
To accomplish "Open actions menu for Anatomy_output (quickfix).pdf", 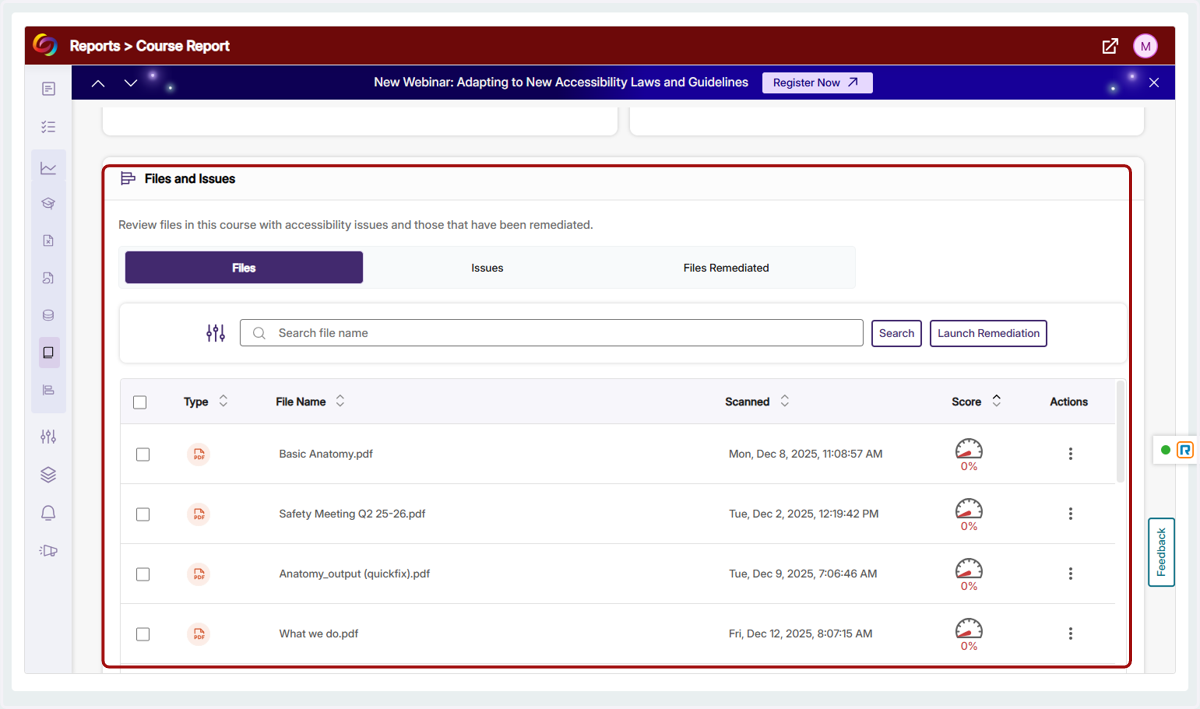I will [1070, 574].
